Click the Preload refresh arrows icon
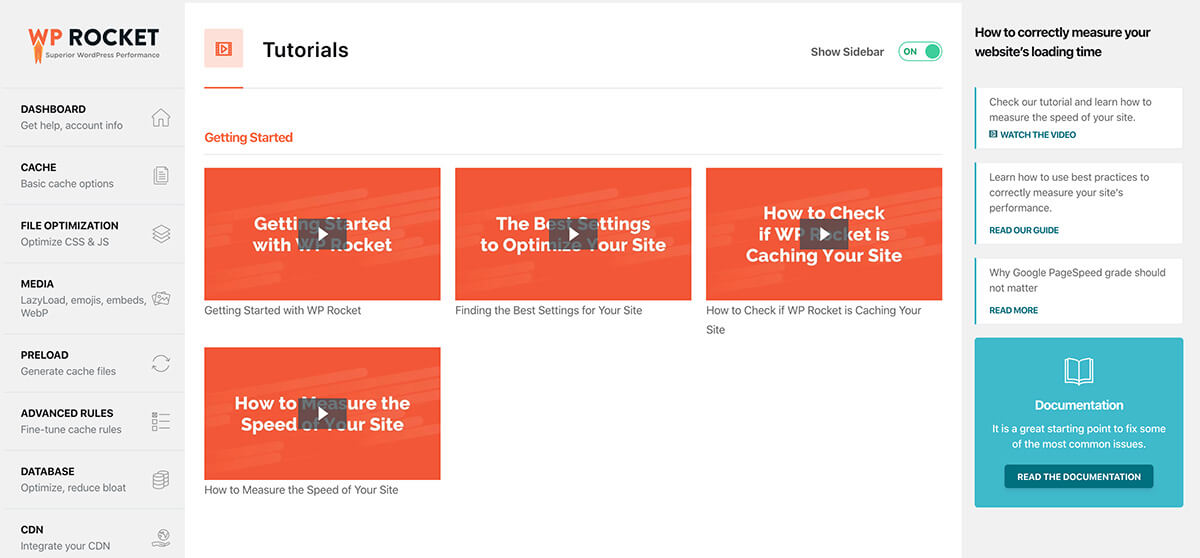The width and height of the screenshot is (1200, 558). [x=160, y=363]
